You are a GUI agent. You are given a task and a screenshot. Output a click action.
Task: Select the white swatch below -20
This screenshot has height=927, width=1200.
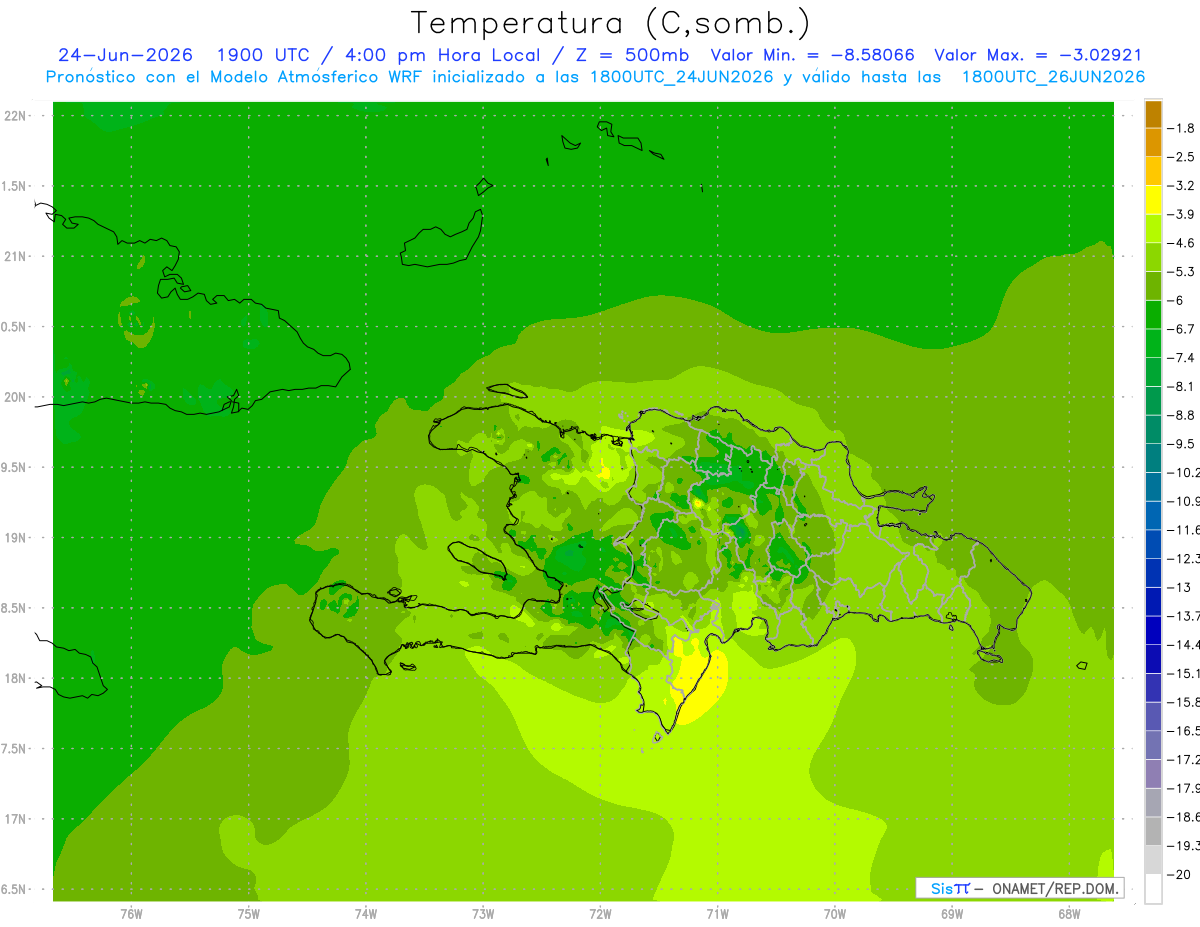[x=1153, y=889]
